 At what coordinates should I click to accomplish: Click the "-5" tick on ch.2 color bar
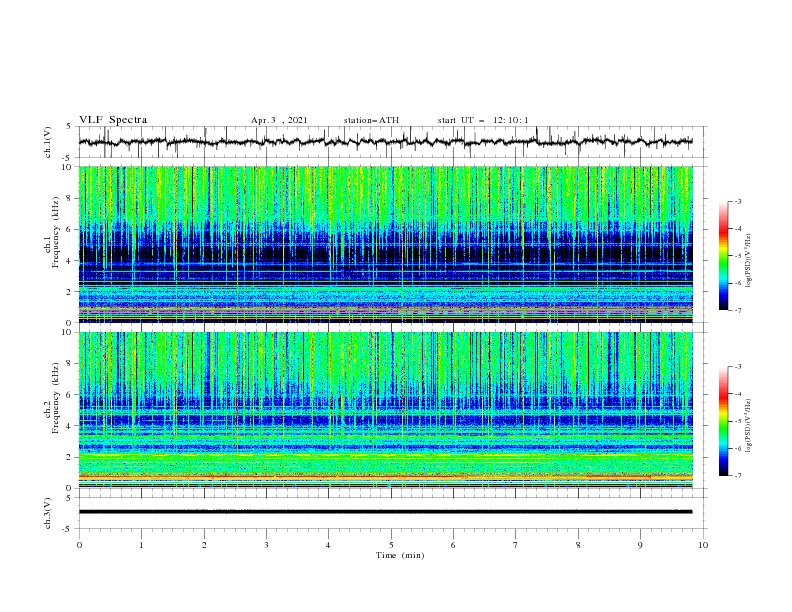pyautogui.click(x=737, y=421)
